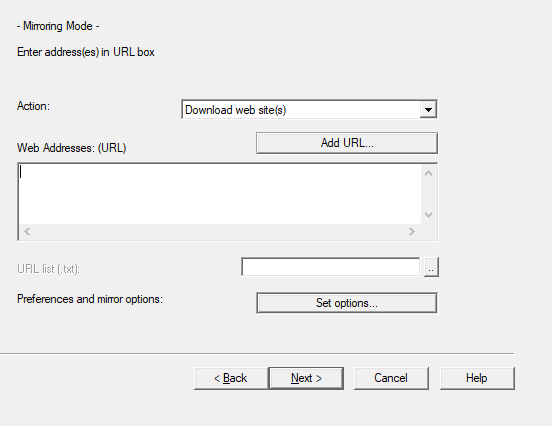The width and height of the screenshot is (552, 426).
Task: Open Set options... for mirror preferences
Action: pyautogui.click(x=347, y=303)
